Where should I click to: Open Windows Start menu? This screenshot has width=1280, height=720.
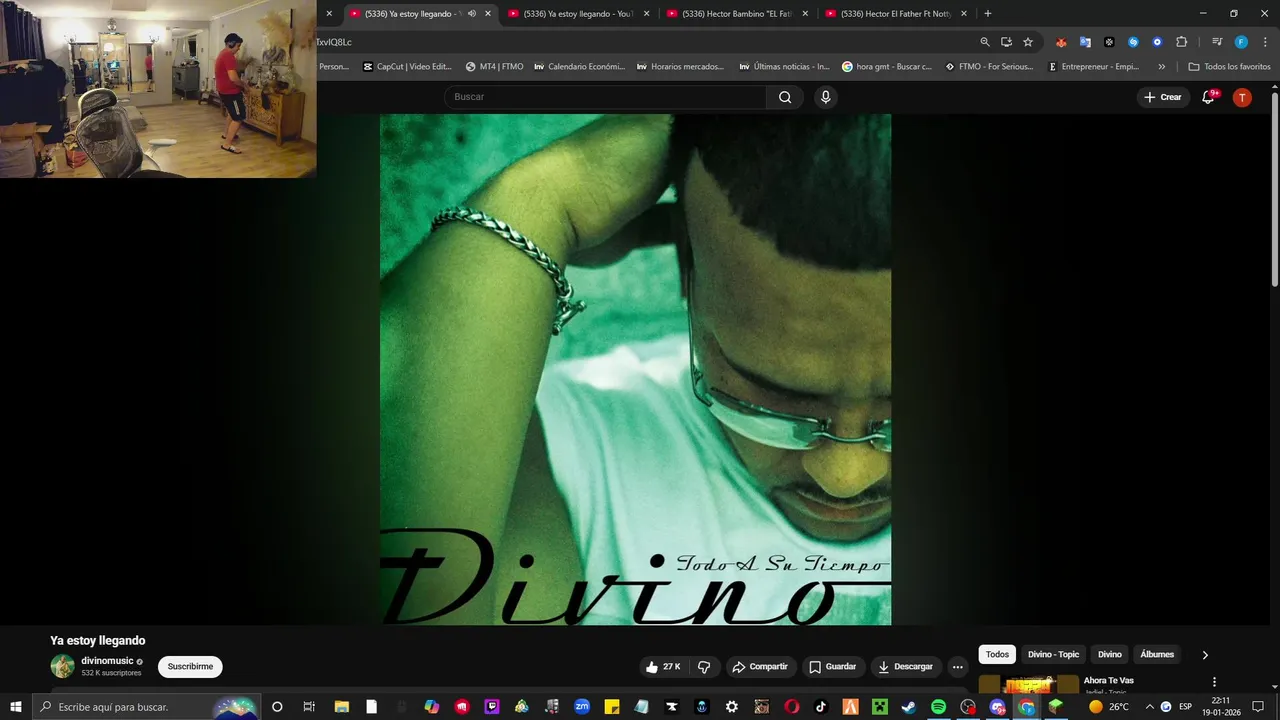point(16,706)
